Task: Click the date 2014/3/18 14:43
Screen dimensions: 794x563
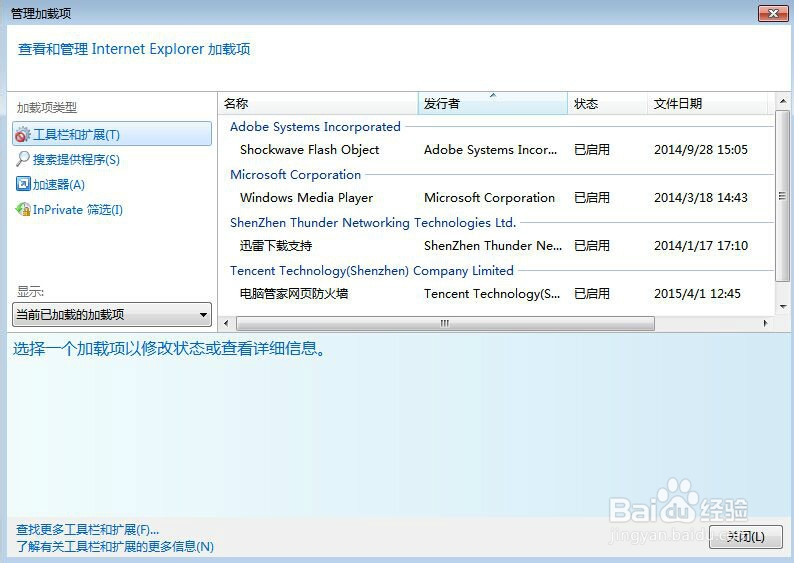Action: click(701, 198)
